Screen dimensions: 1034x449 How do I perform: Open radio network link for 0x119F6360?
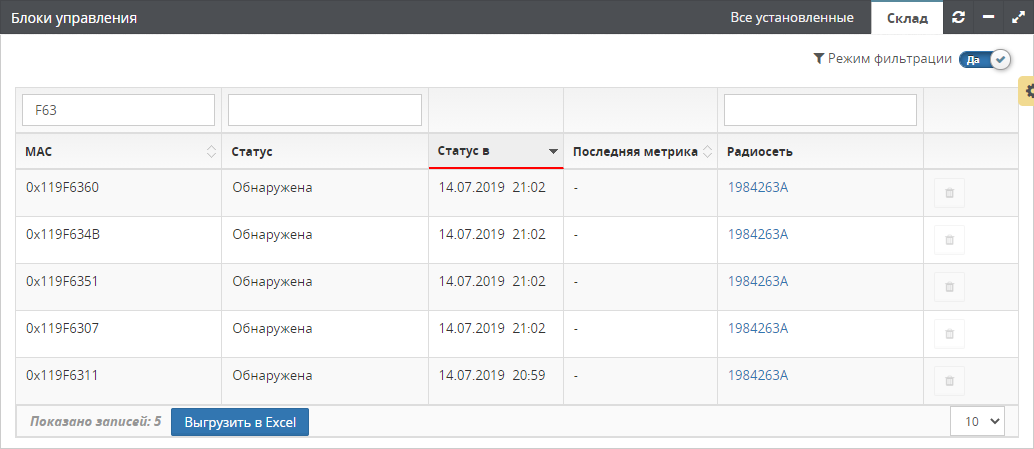pyautogui.click(x=758, y=187)
